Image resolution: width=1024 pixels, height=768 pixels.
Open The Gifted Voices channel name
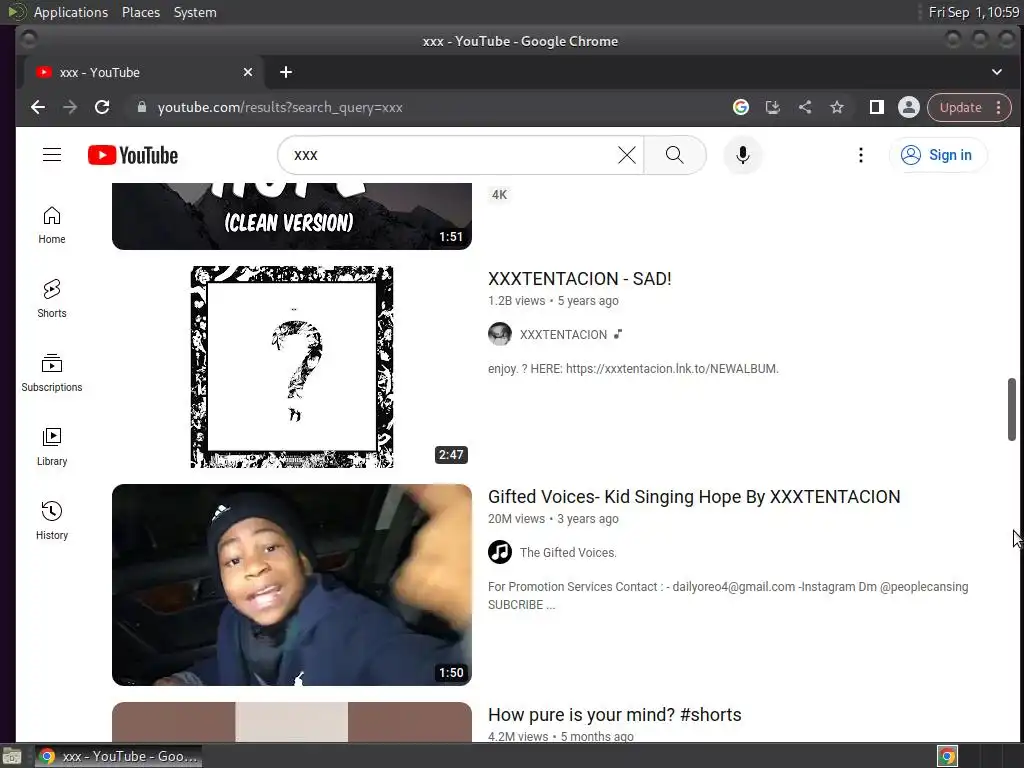pyautogui.click(x=568, y=552)
